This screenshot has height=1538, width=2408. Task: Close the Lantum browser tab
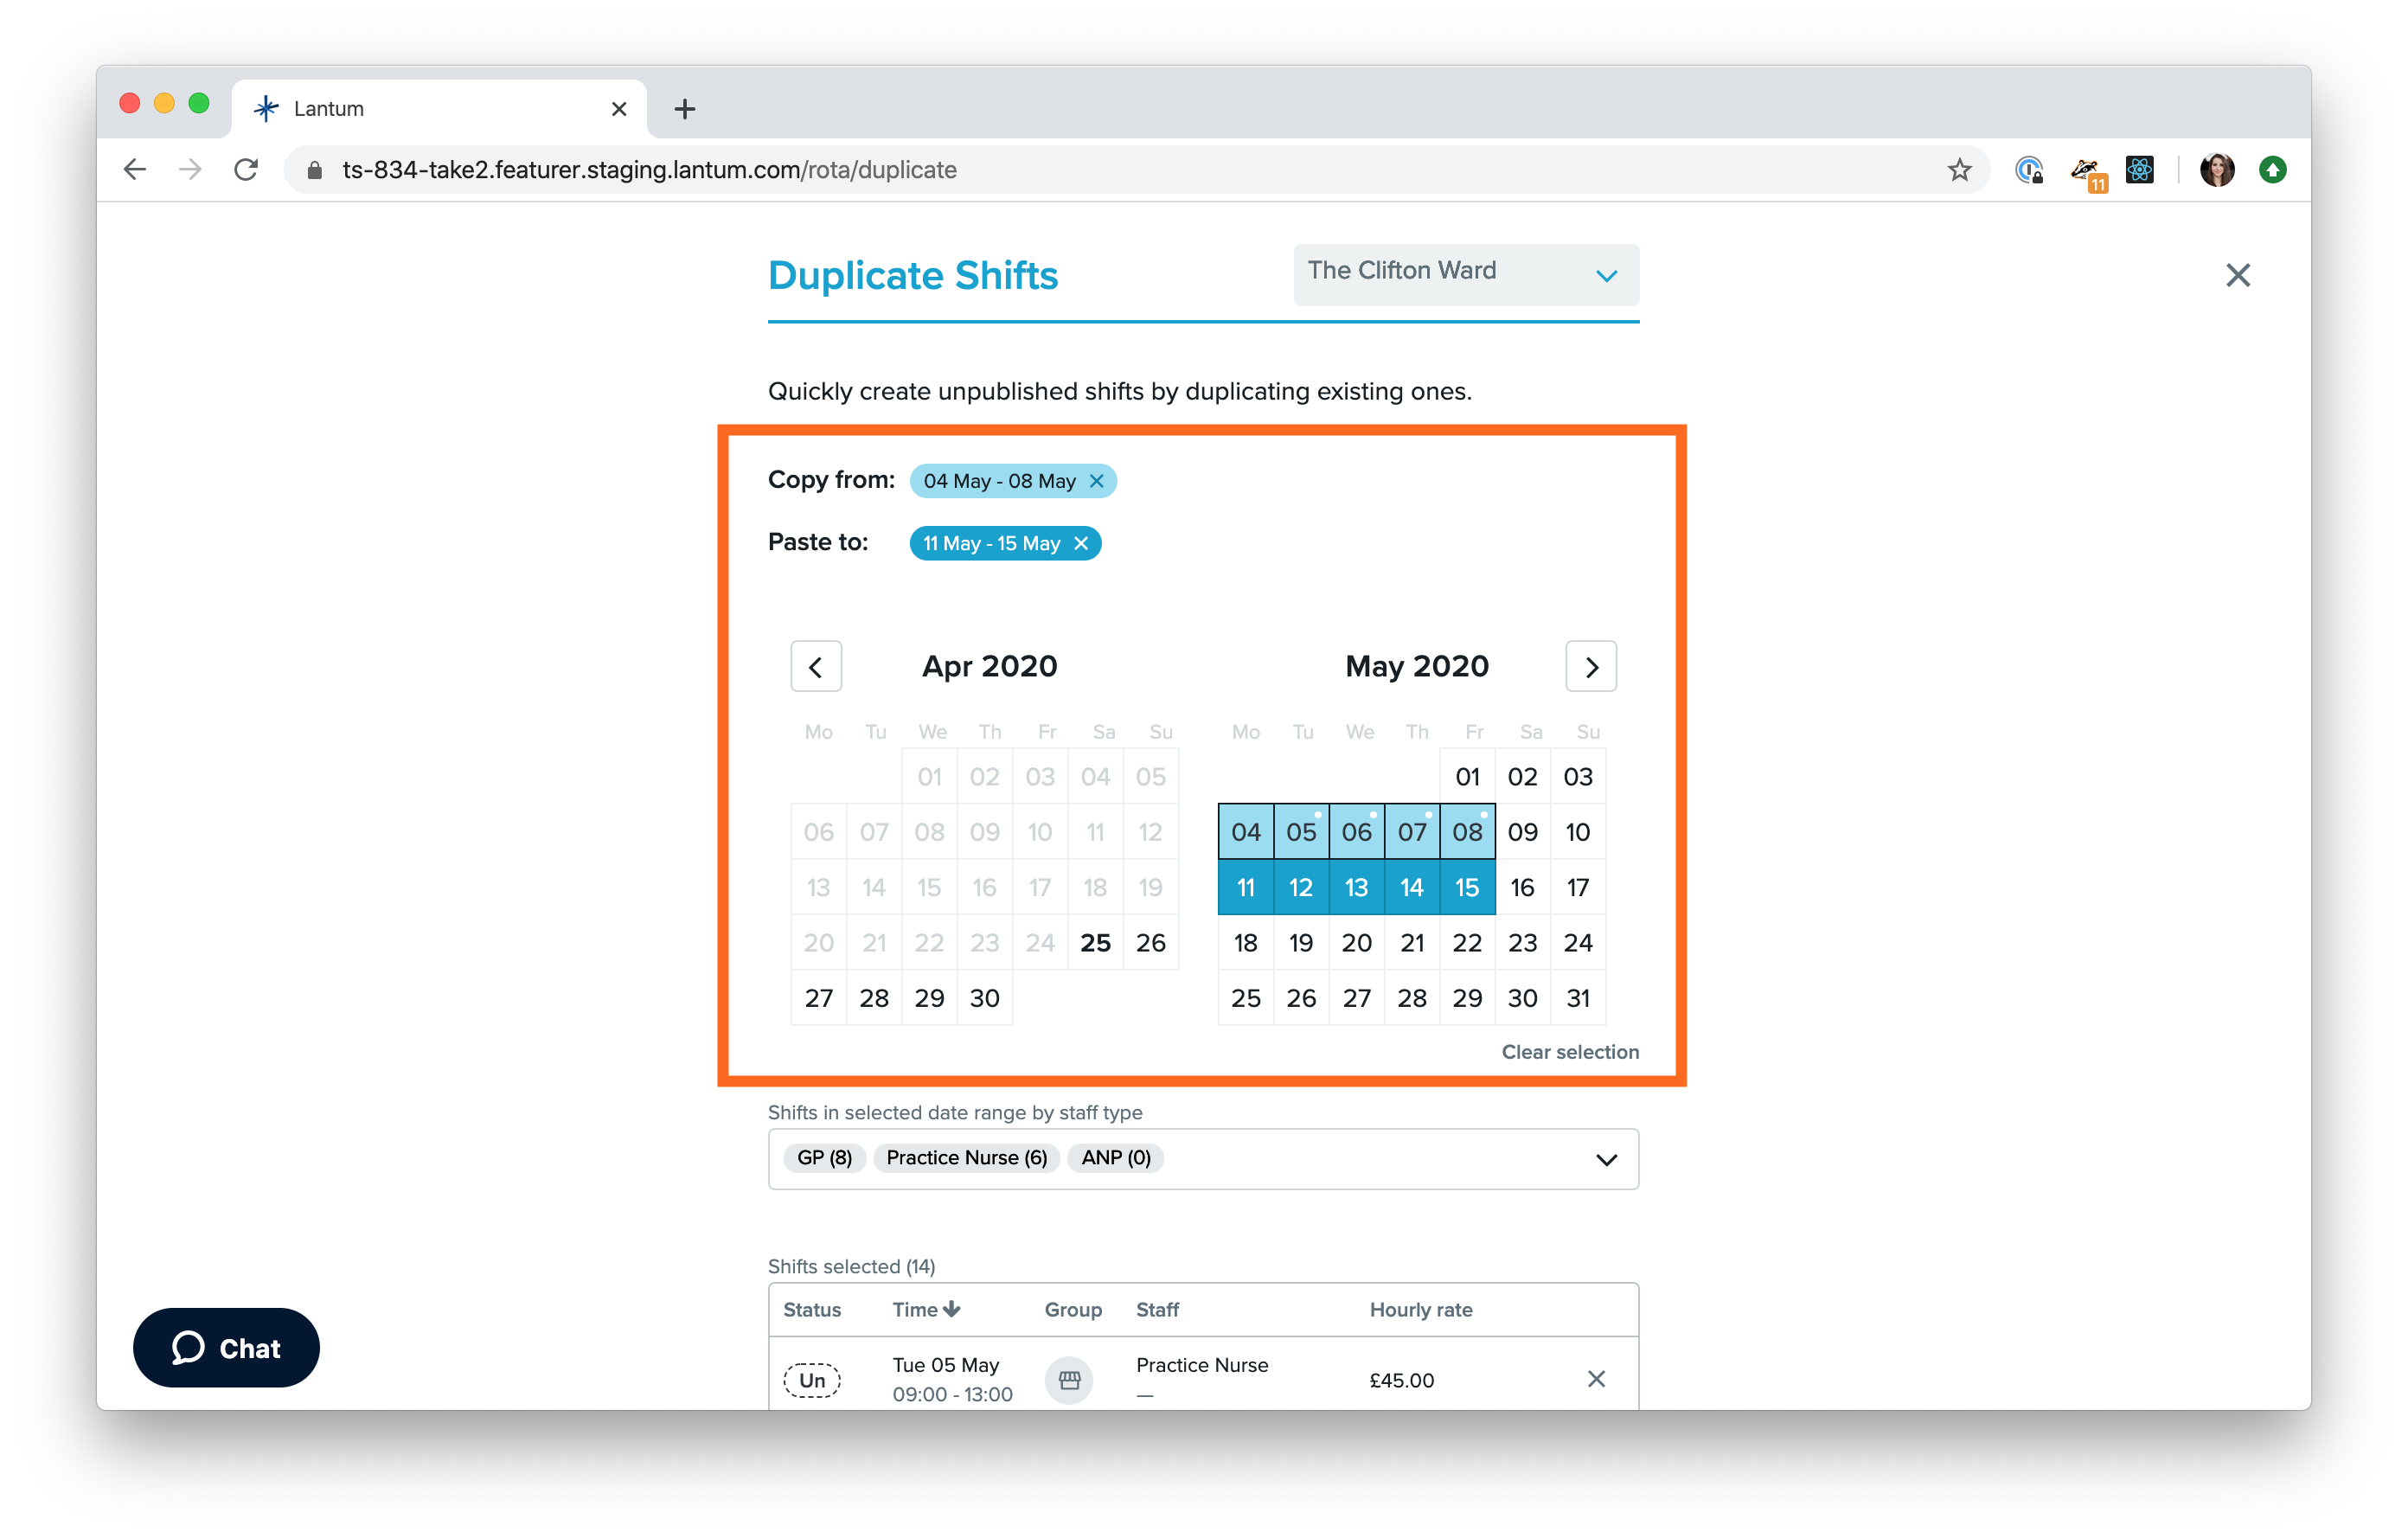coord(619,109)
